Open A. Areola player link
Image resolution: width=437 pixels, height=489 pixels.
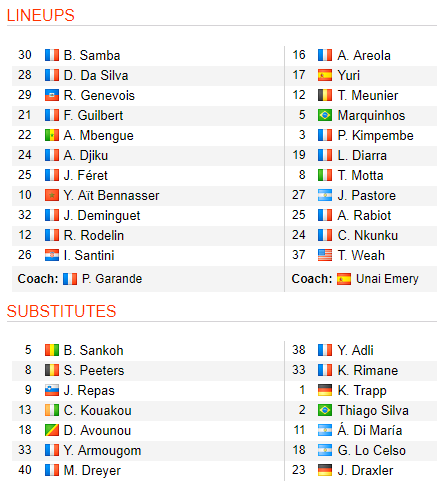point(364,55)
